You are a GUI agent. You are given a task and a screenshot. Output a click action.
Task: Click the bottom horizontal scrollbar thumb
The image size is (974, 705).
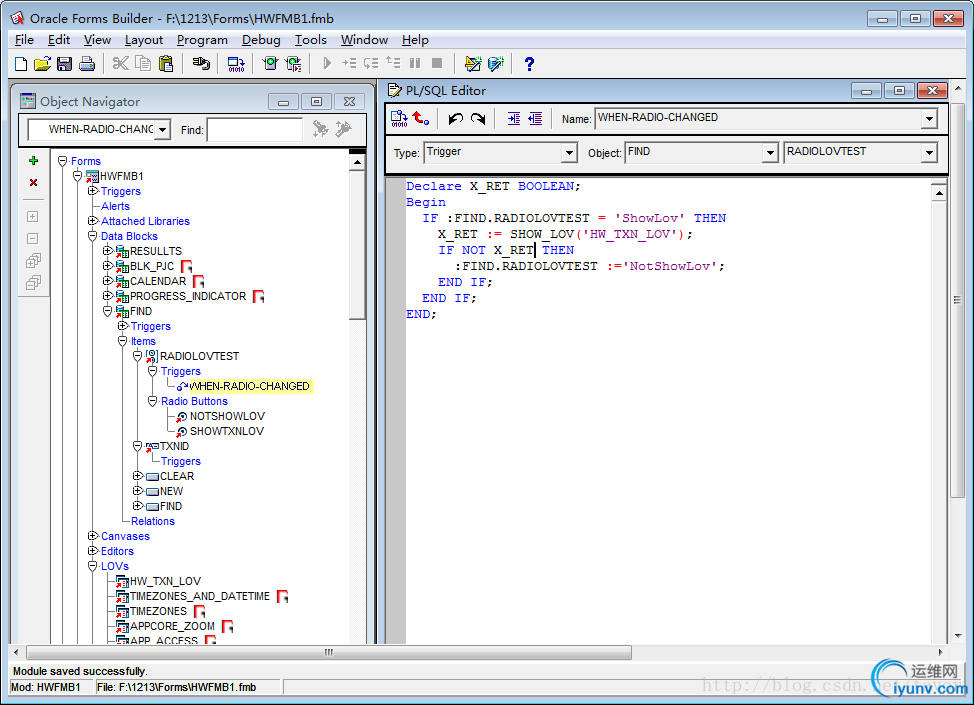point(329,652)
